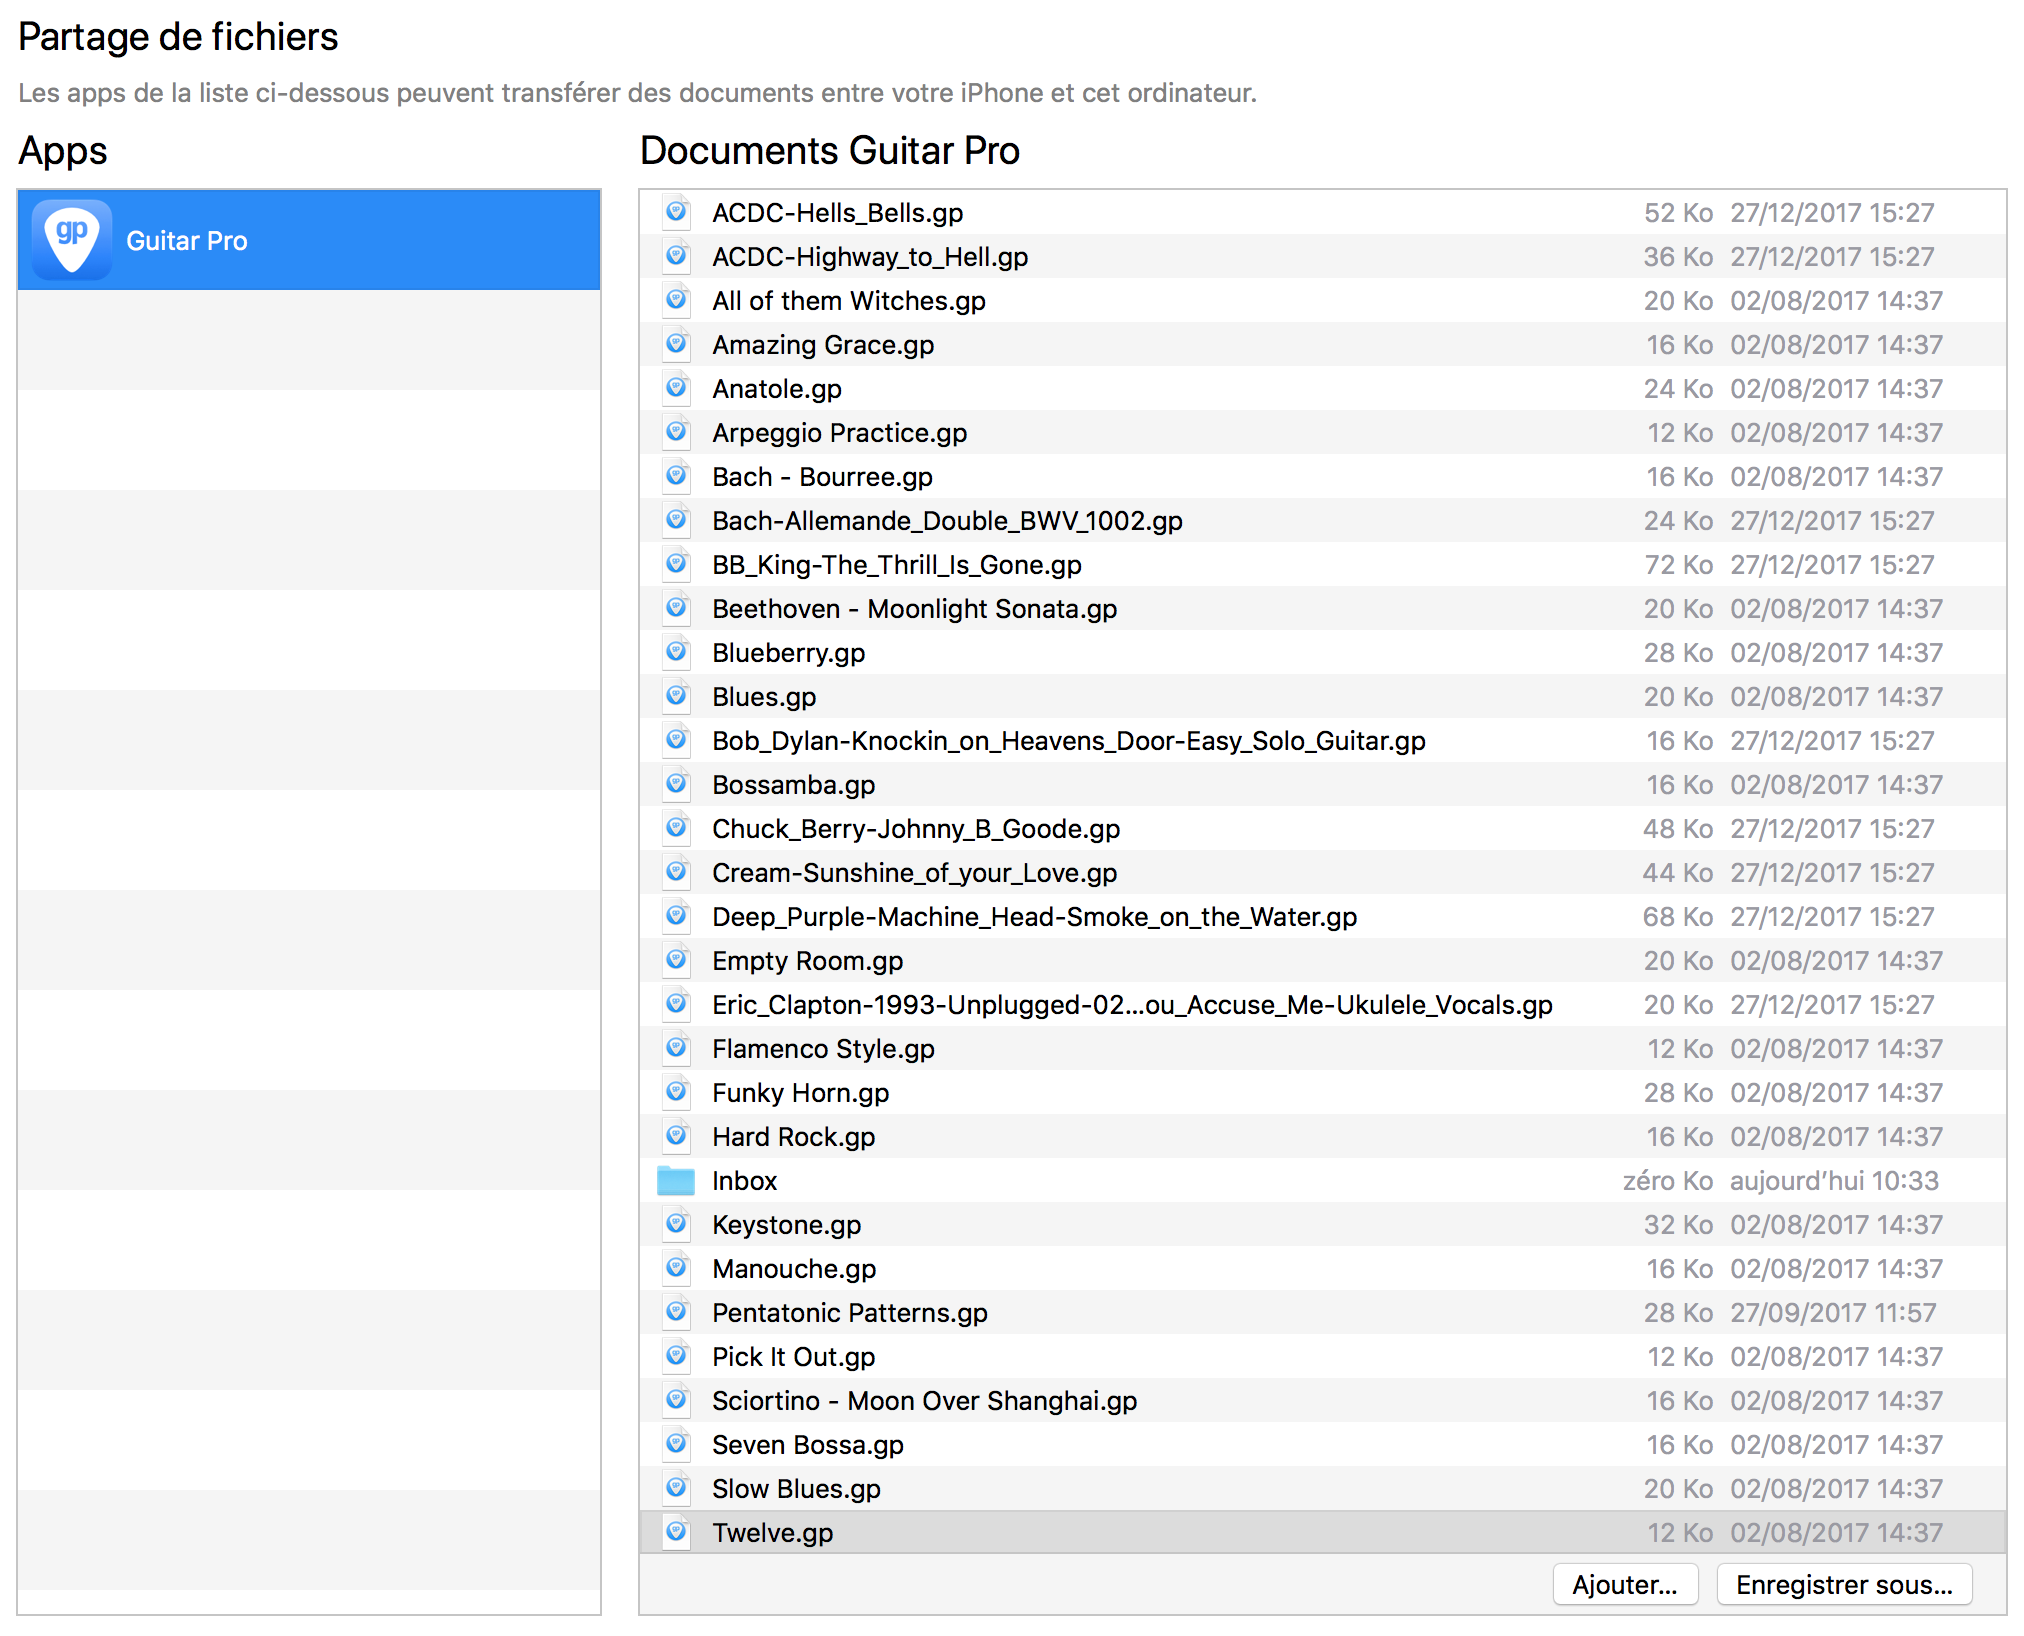The image size is (2024, 1636).
Task: Click the Ajouter... button
Action: point(1625,1585)
